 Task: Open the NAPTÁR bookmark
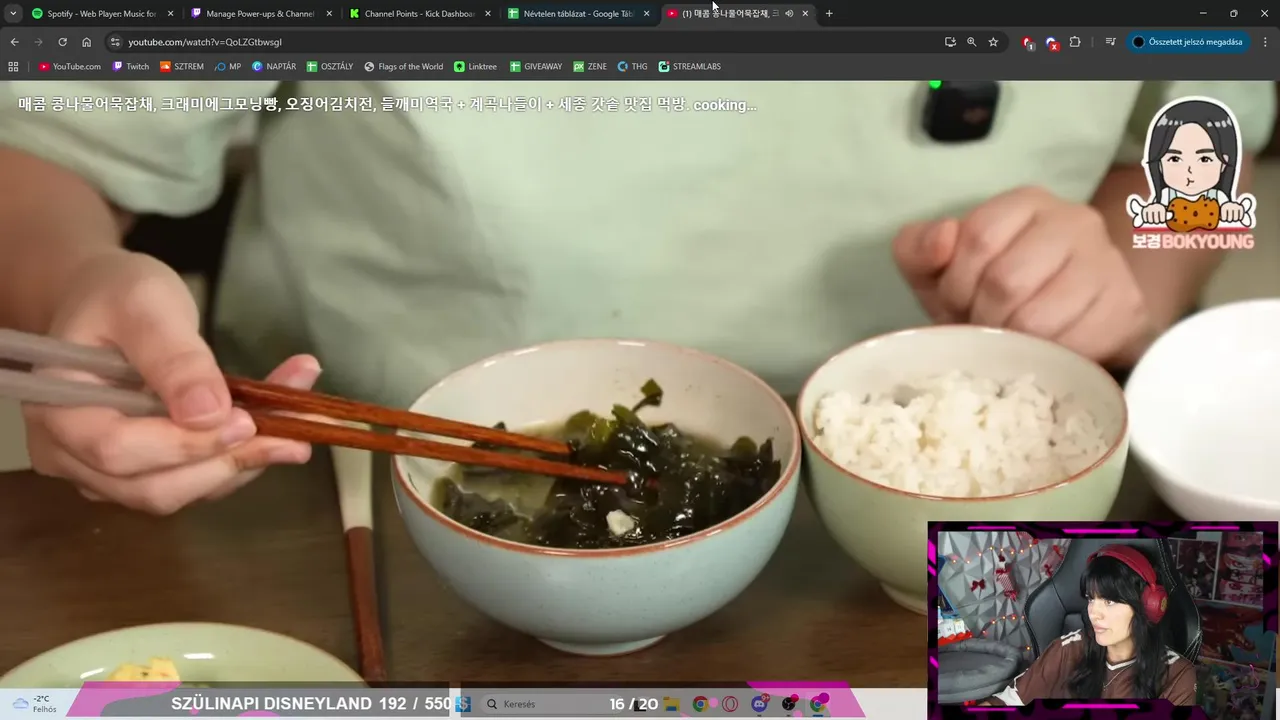point(274,66)
